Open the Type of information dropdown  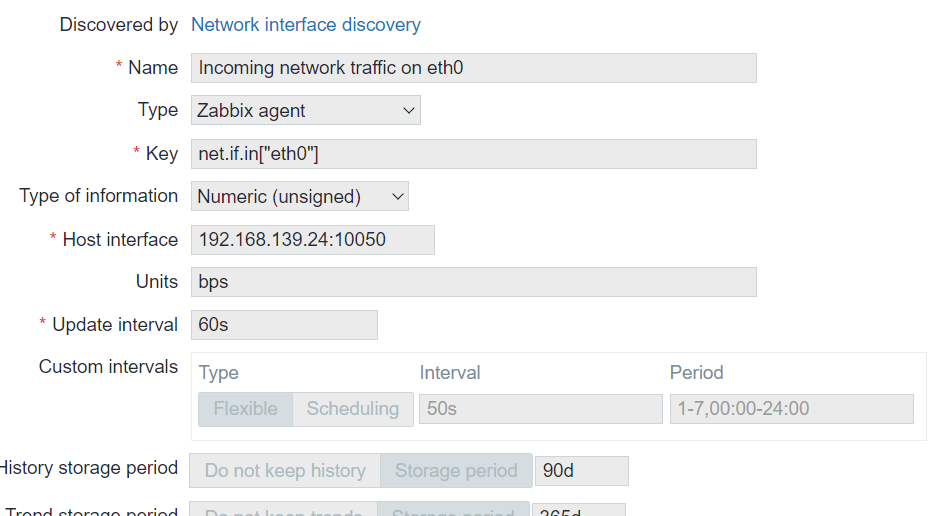299,197
